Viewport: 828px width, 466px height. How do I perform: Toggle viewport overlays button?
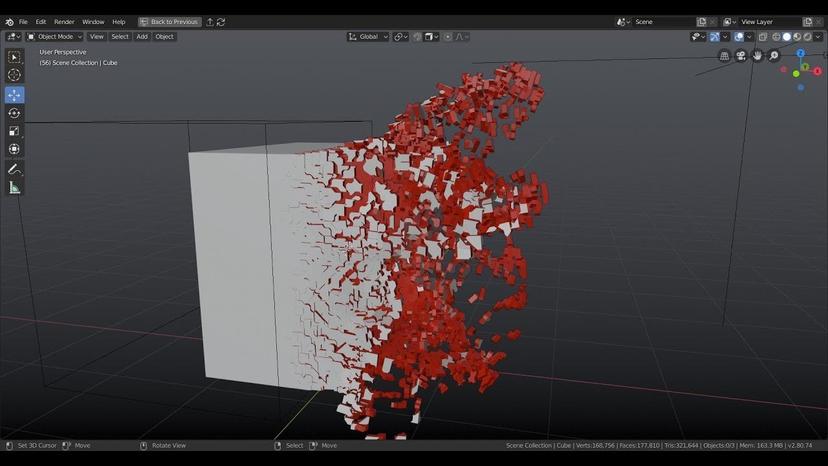(739, 37)
